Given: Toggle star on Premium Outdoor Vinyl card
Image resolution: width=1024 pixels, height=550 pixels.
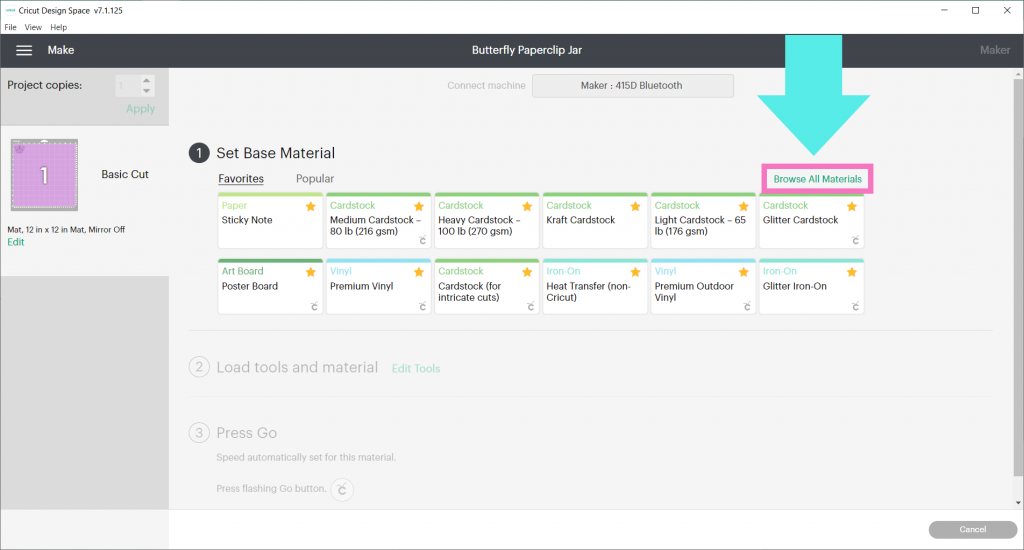Looking at the screenshot, I should point(743,272).
